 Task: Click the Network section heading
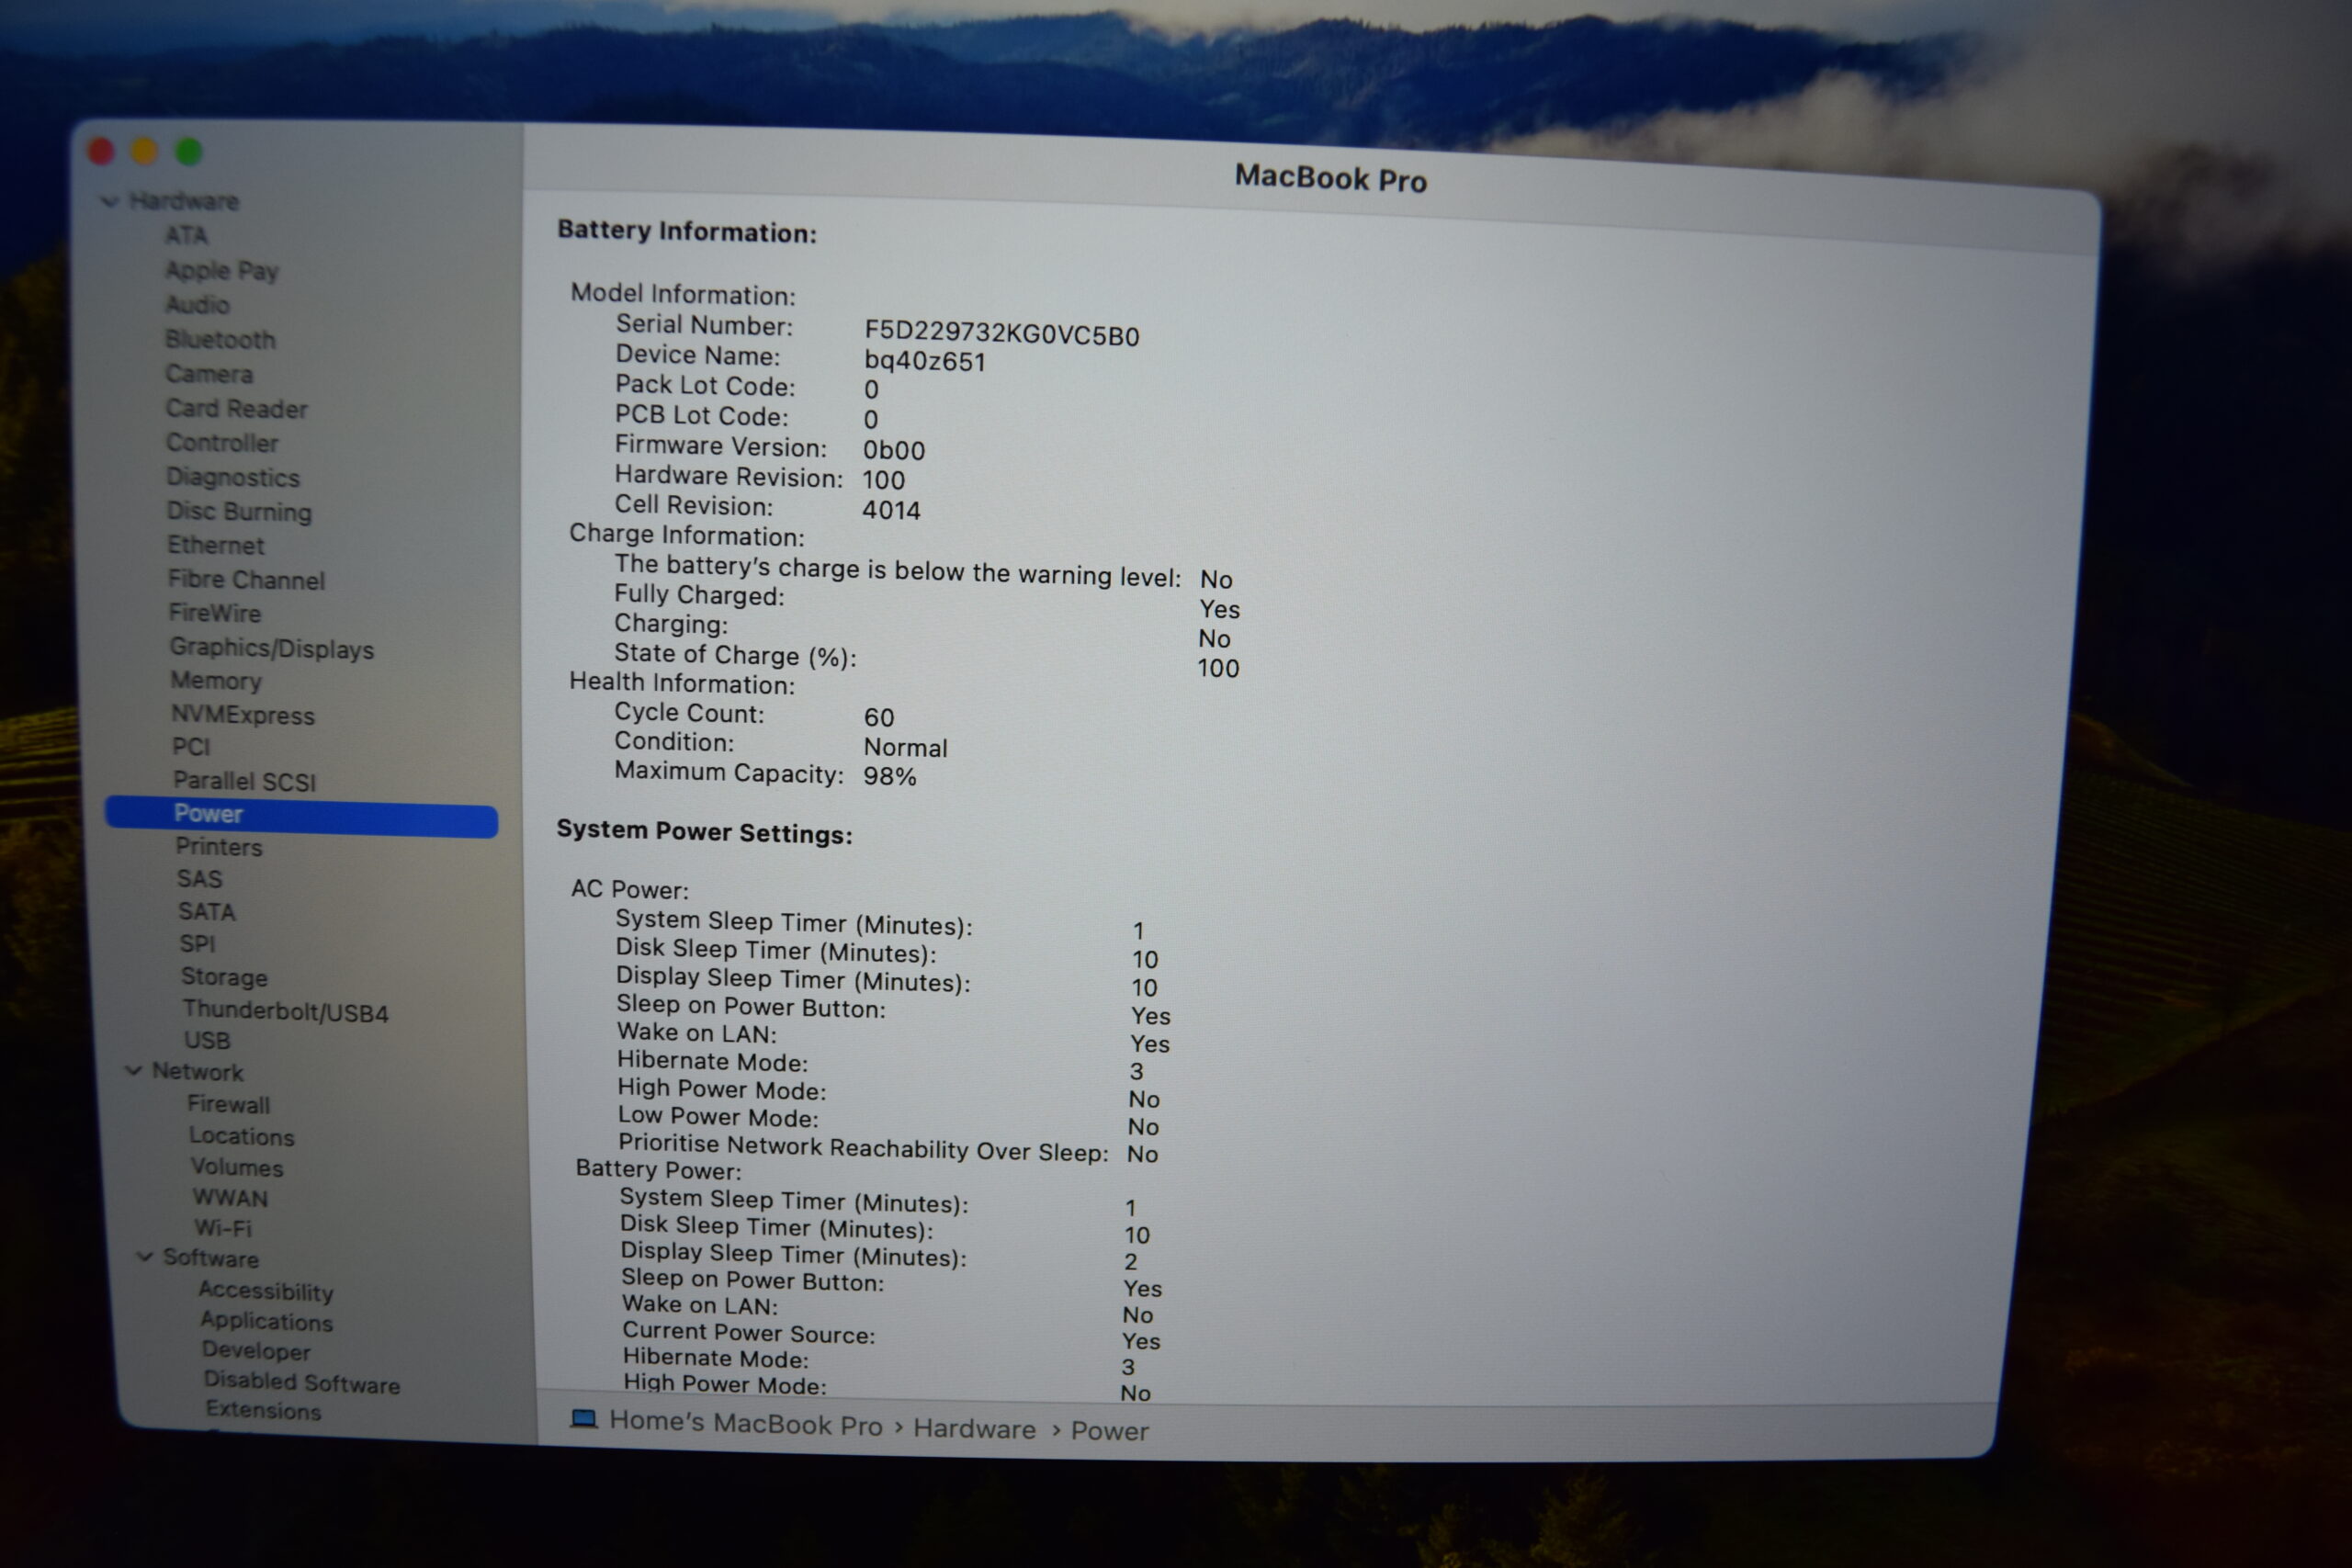click(197, 1071)
